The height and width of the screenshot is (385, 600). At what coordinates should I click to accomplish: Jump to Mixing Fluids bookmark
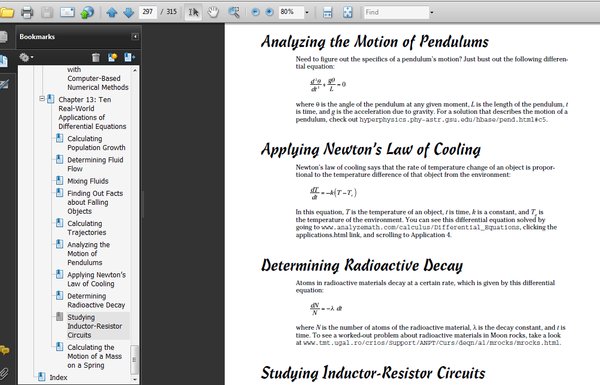point(88,181)
